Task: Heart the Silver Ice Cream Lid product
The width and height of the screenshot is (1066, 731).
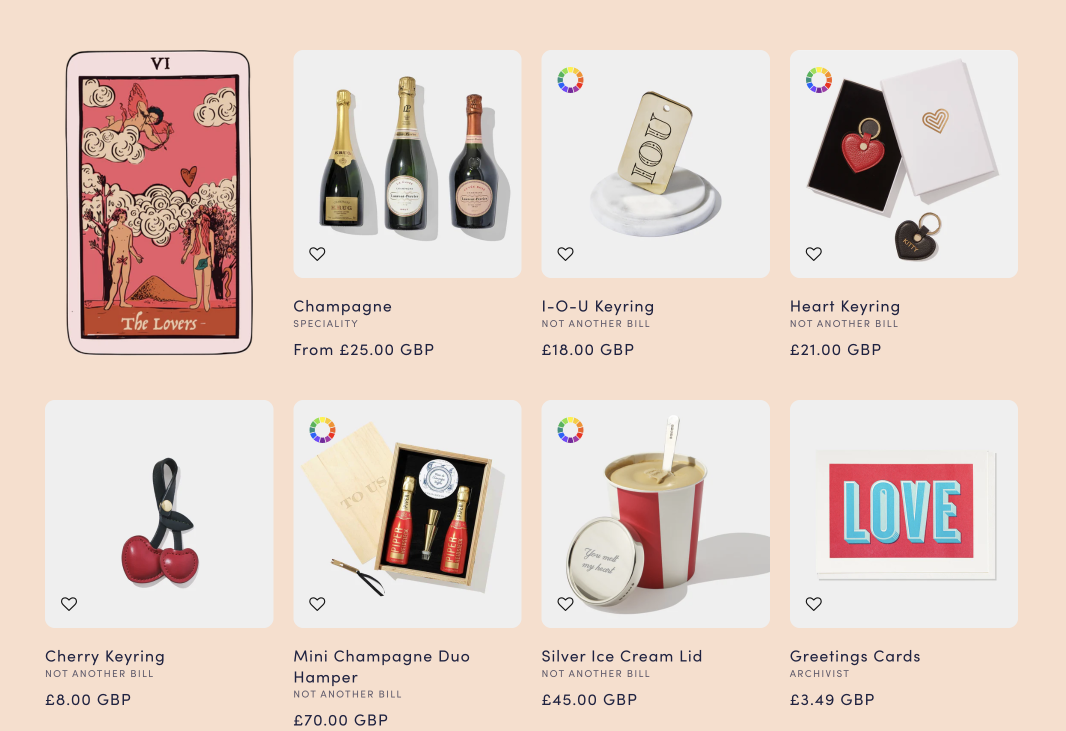Action: click(x=565, y=603)
